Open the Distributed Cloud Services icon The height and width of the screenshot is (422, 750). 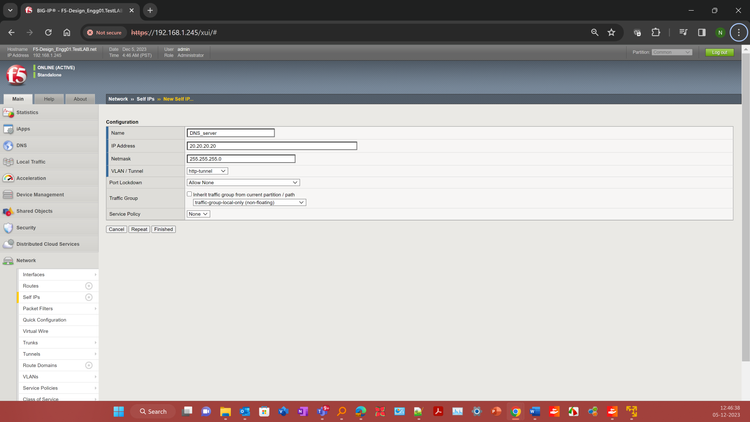(x=8, y=244)
